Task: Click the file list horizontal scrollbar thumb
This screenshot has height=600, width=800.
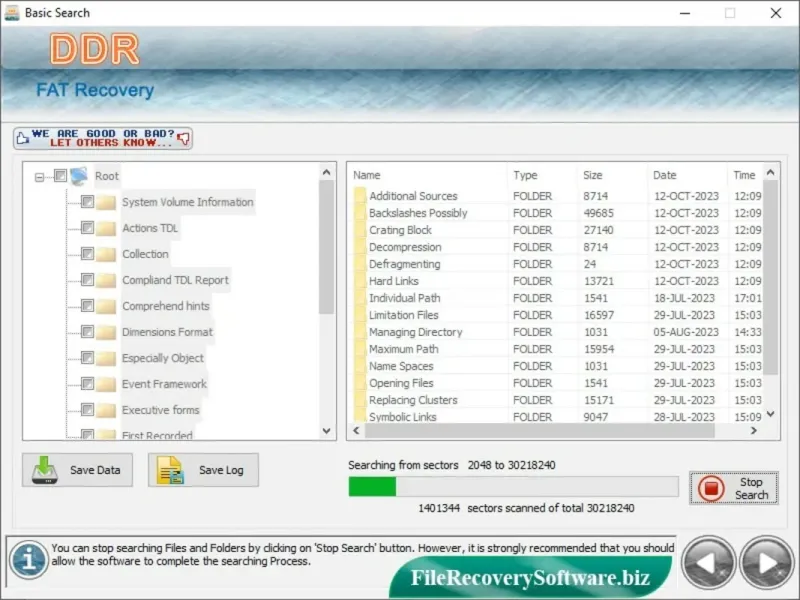Action: tap(540, 431)
